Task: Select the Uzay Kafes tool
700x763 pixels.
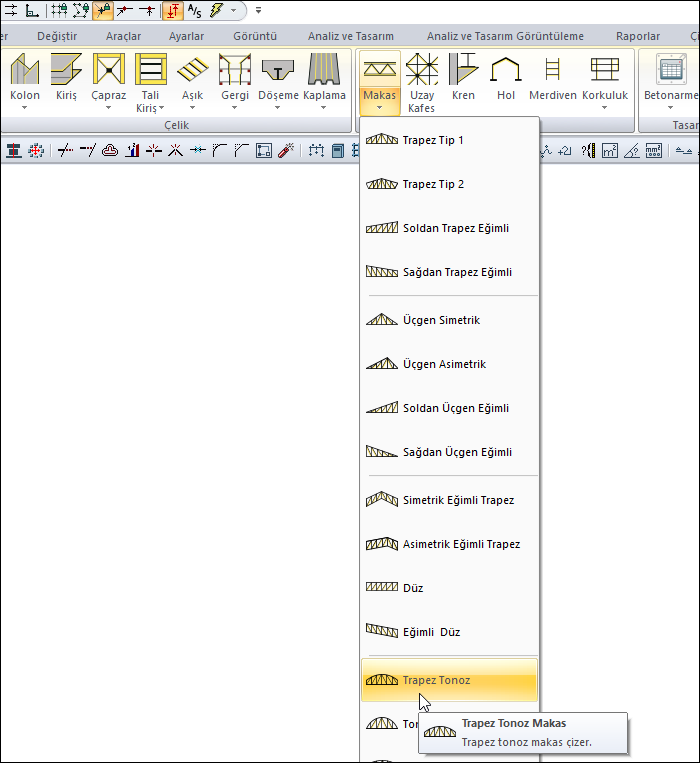Action: click(422, 70)
